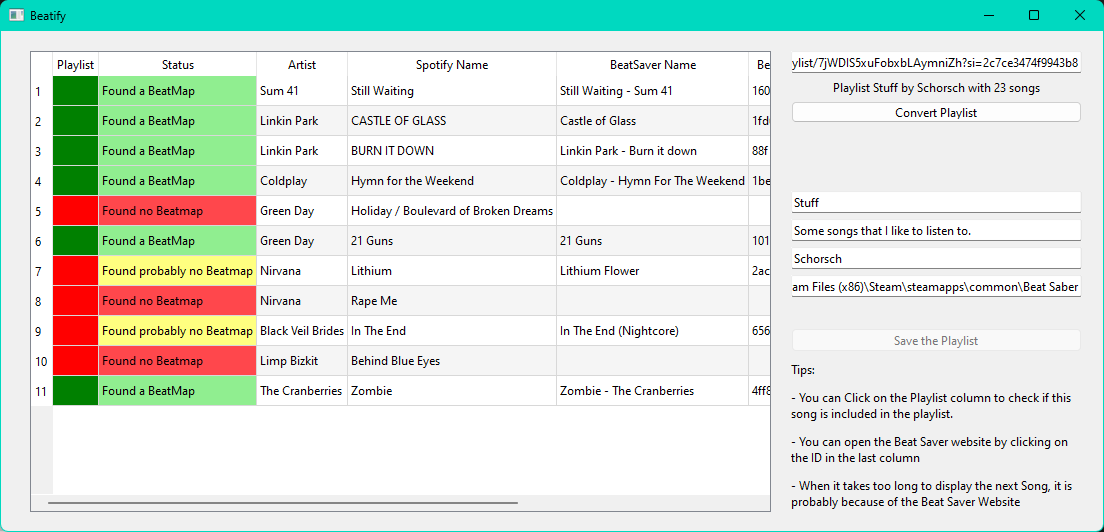This screenshot has height=532, width=1104.
Task: Click the 'Coldplay' artist cell
Action: coord(302,181)
